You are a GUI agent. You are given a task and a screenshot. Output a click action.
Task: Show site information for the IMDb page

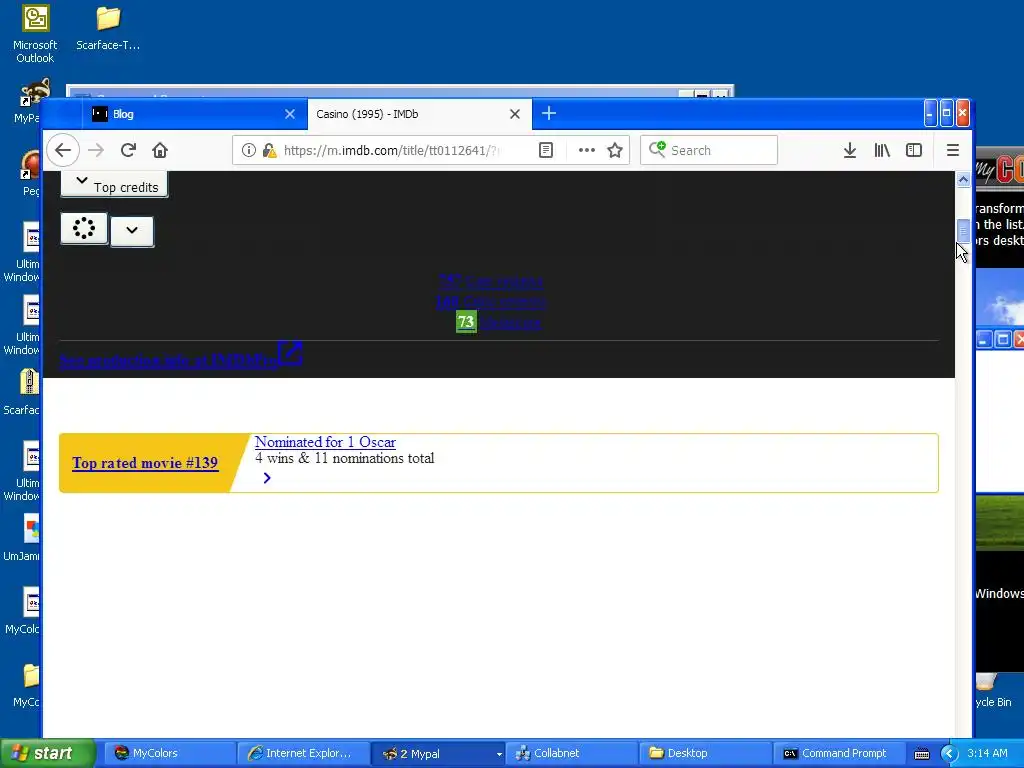click(x=249, y=150)
